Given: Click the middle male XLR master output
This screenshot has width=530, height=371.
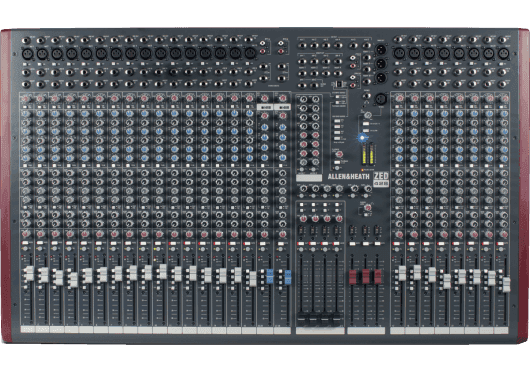Looking at the screenshot, I should tap(381, 63).
